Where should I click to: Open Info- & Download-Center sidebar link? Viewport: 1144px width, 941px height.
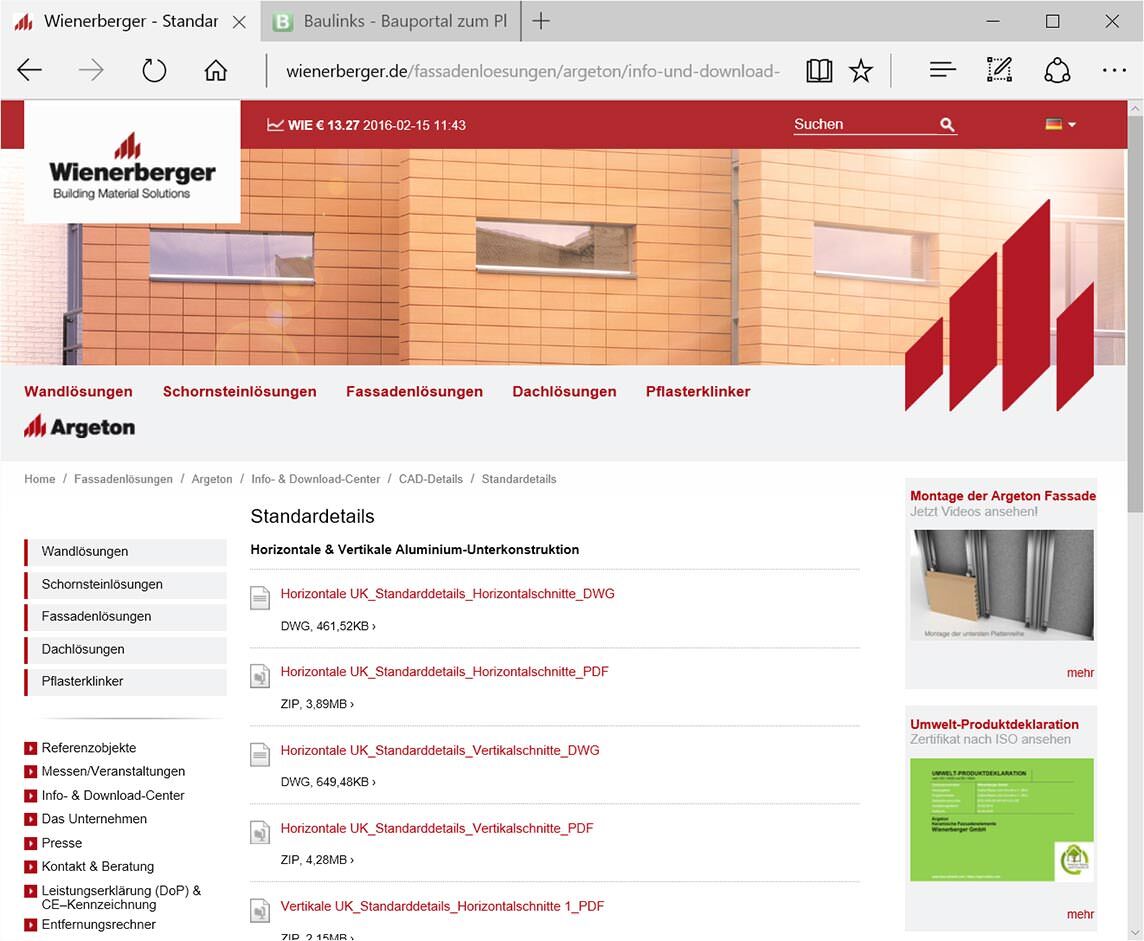(x=113, y=796)
